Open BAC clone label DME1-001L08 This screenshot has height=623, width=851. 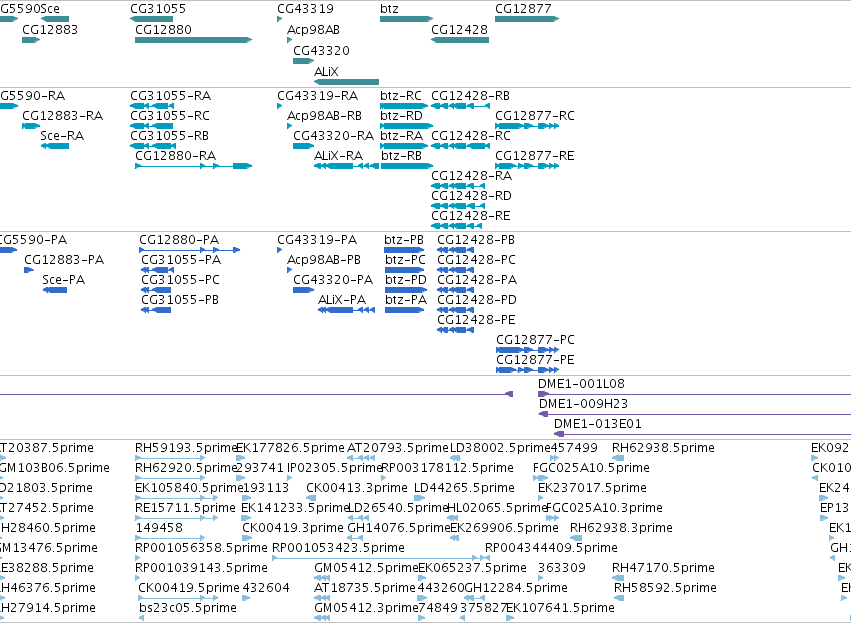[581, 384]
